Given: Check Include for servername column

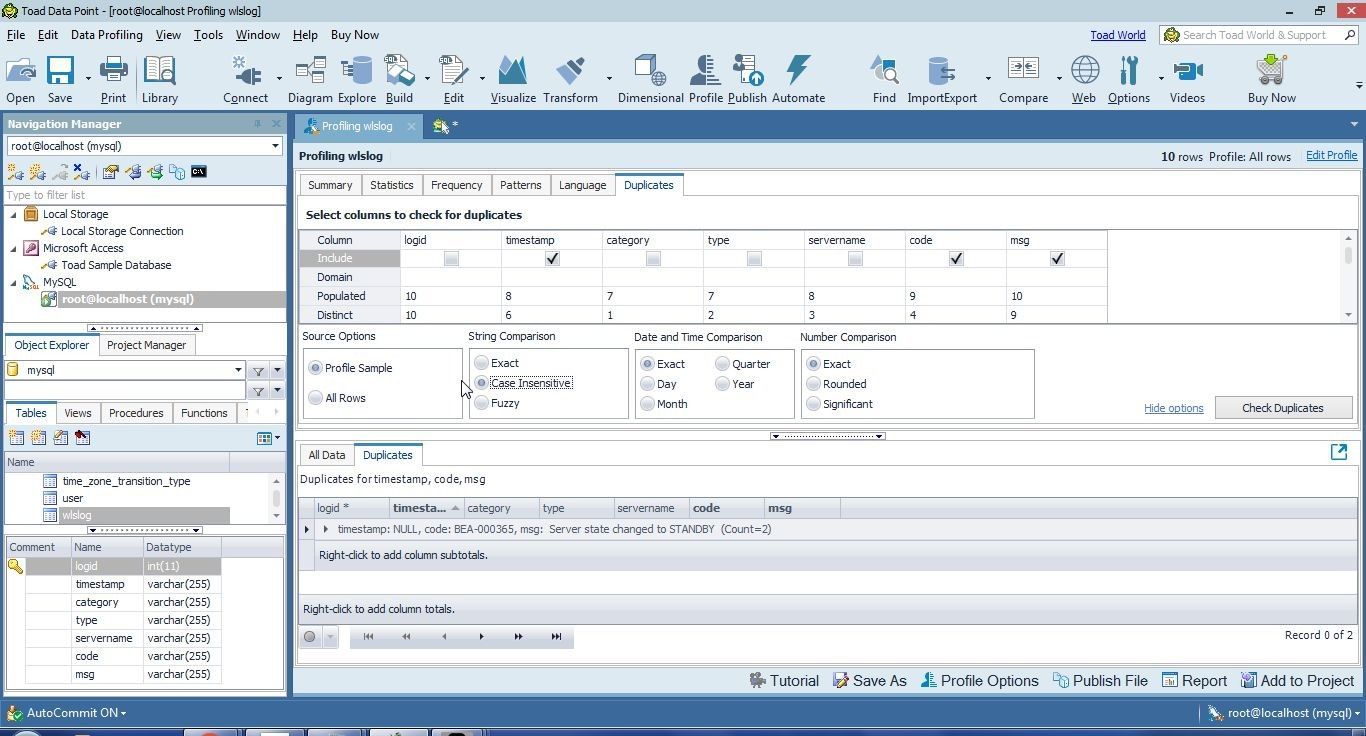Looking at the screenshot, I should point(855,259).
